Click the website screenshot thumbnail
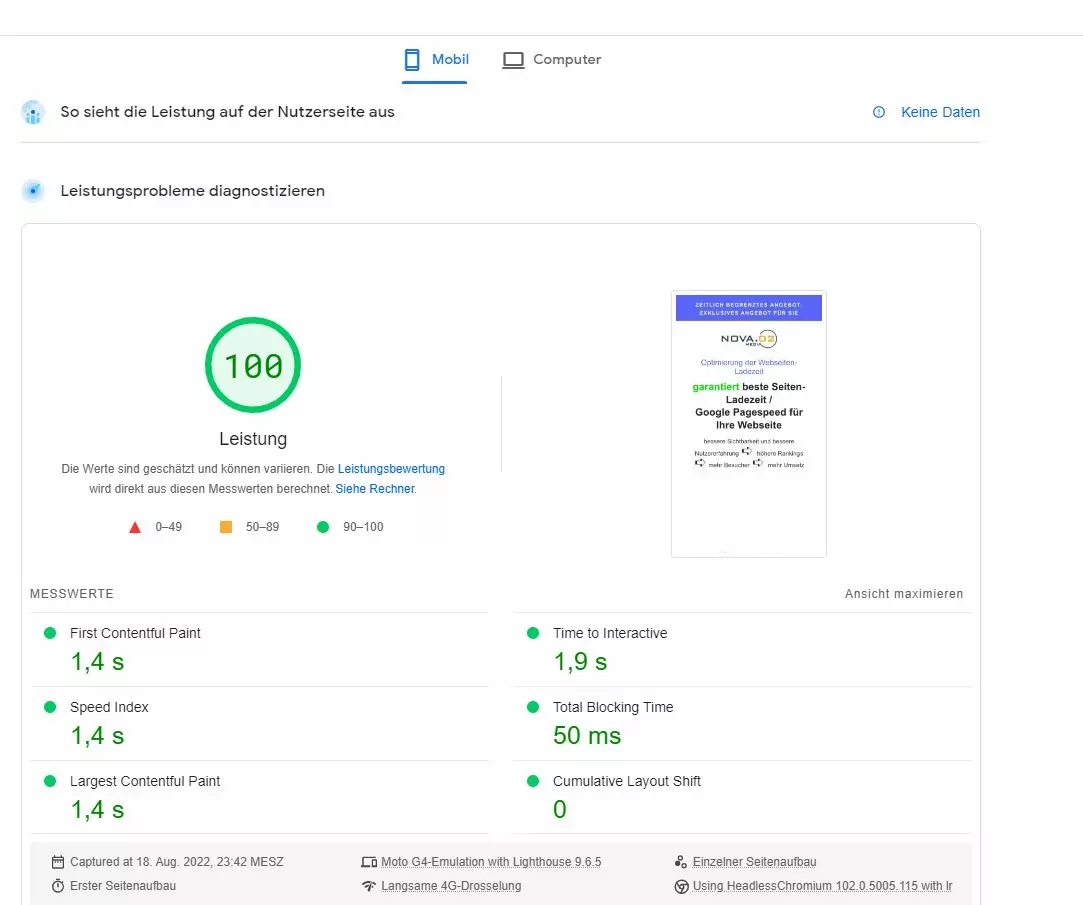This screenshot has width=1083, height=905. click(x=748, y=423)
